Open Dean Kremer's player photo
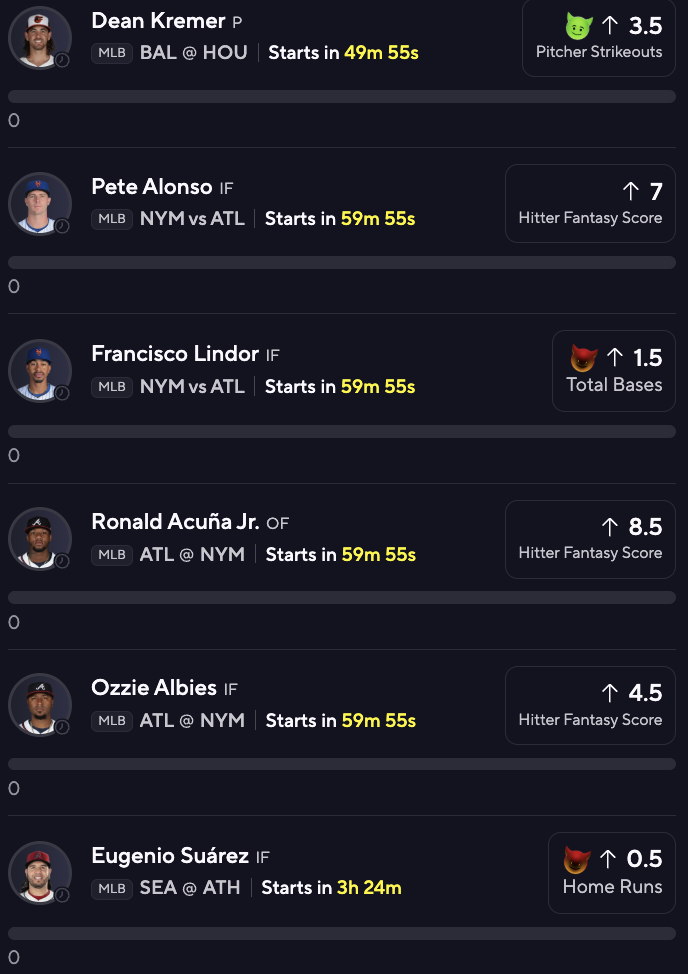This screenshot has width=688, height=974. coord(40,37)
